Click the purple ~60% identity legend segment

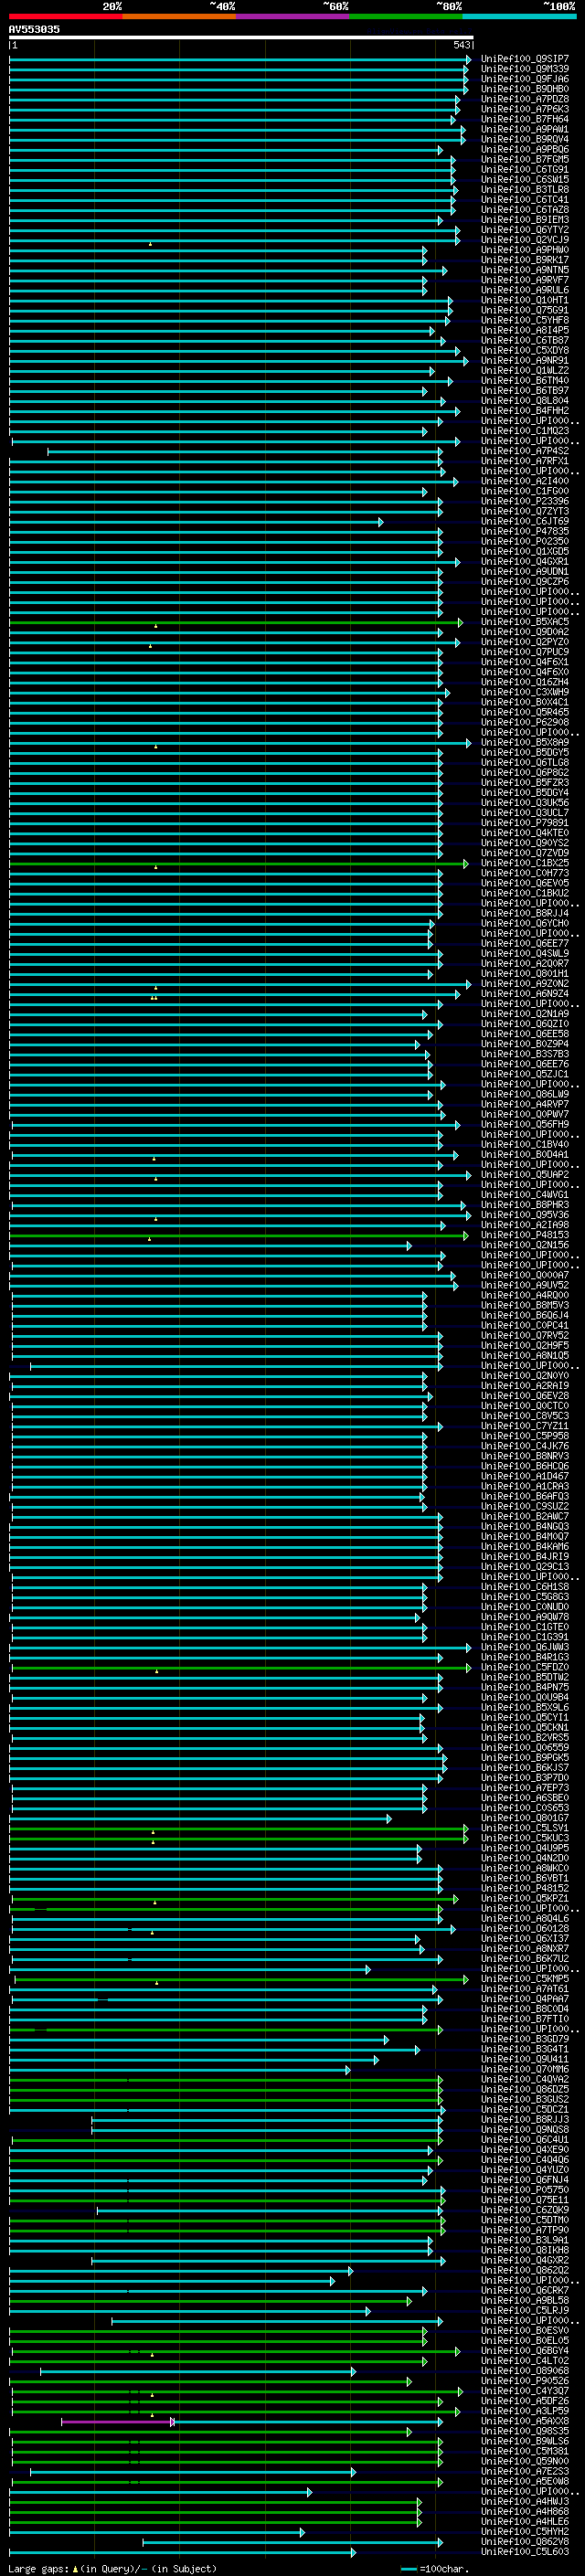(293, 16)
